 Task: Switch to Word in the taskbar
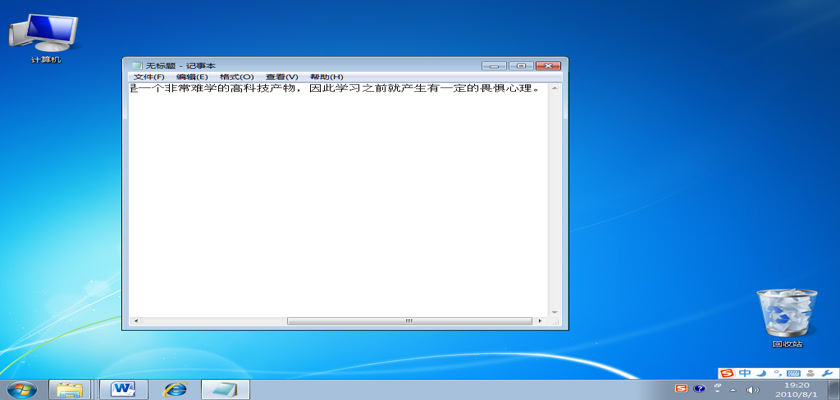coord(123,388)
